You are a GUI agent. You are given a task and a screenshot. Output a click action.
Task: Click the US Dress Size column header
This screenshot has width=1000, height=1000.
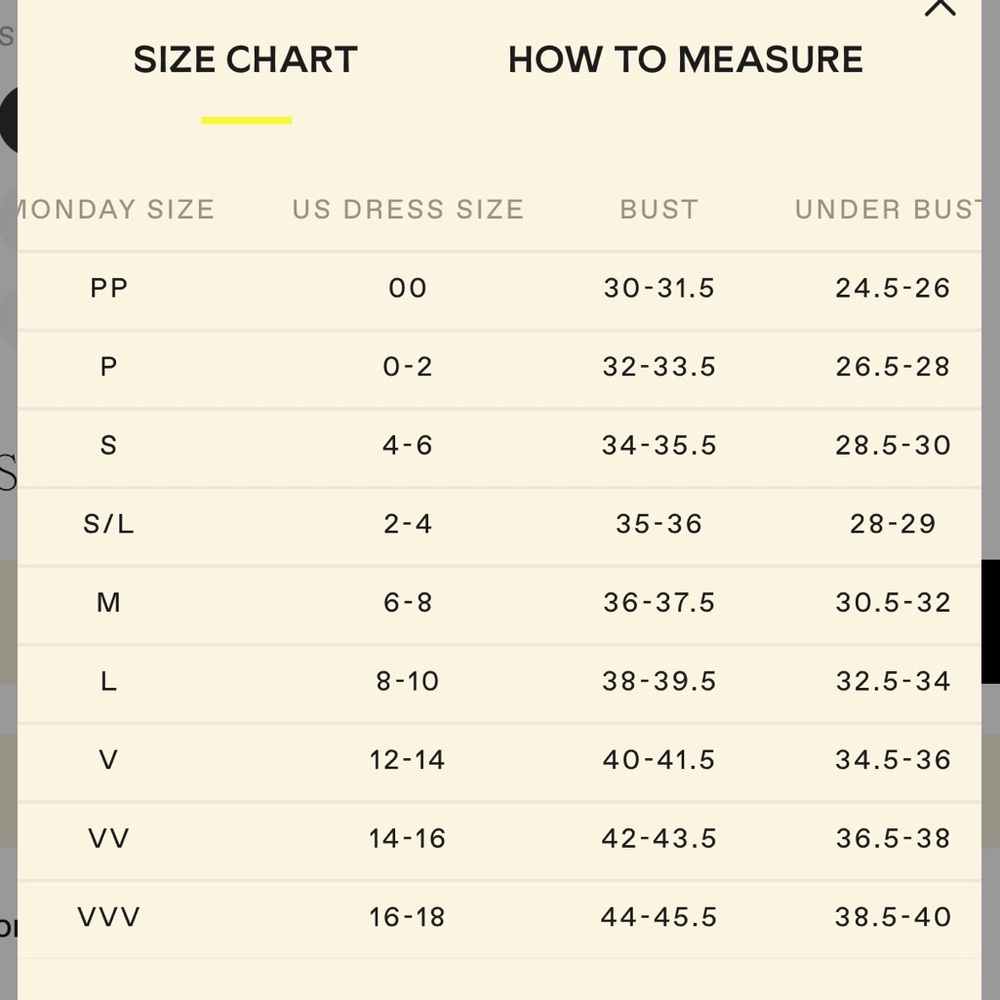click(x=408, y=209)
